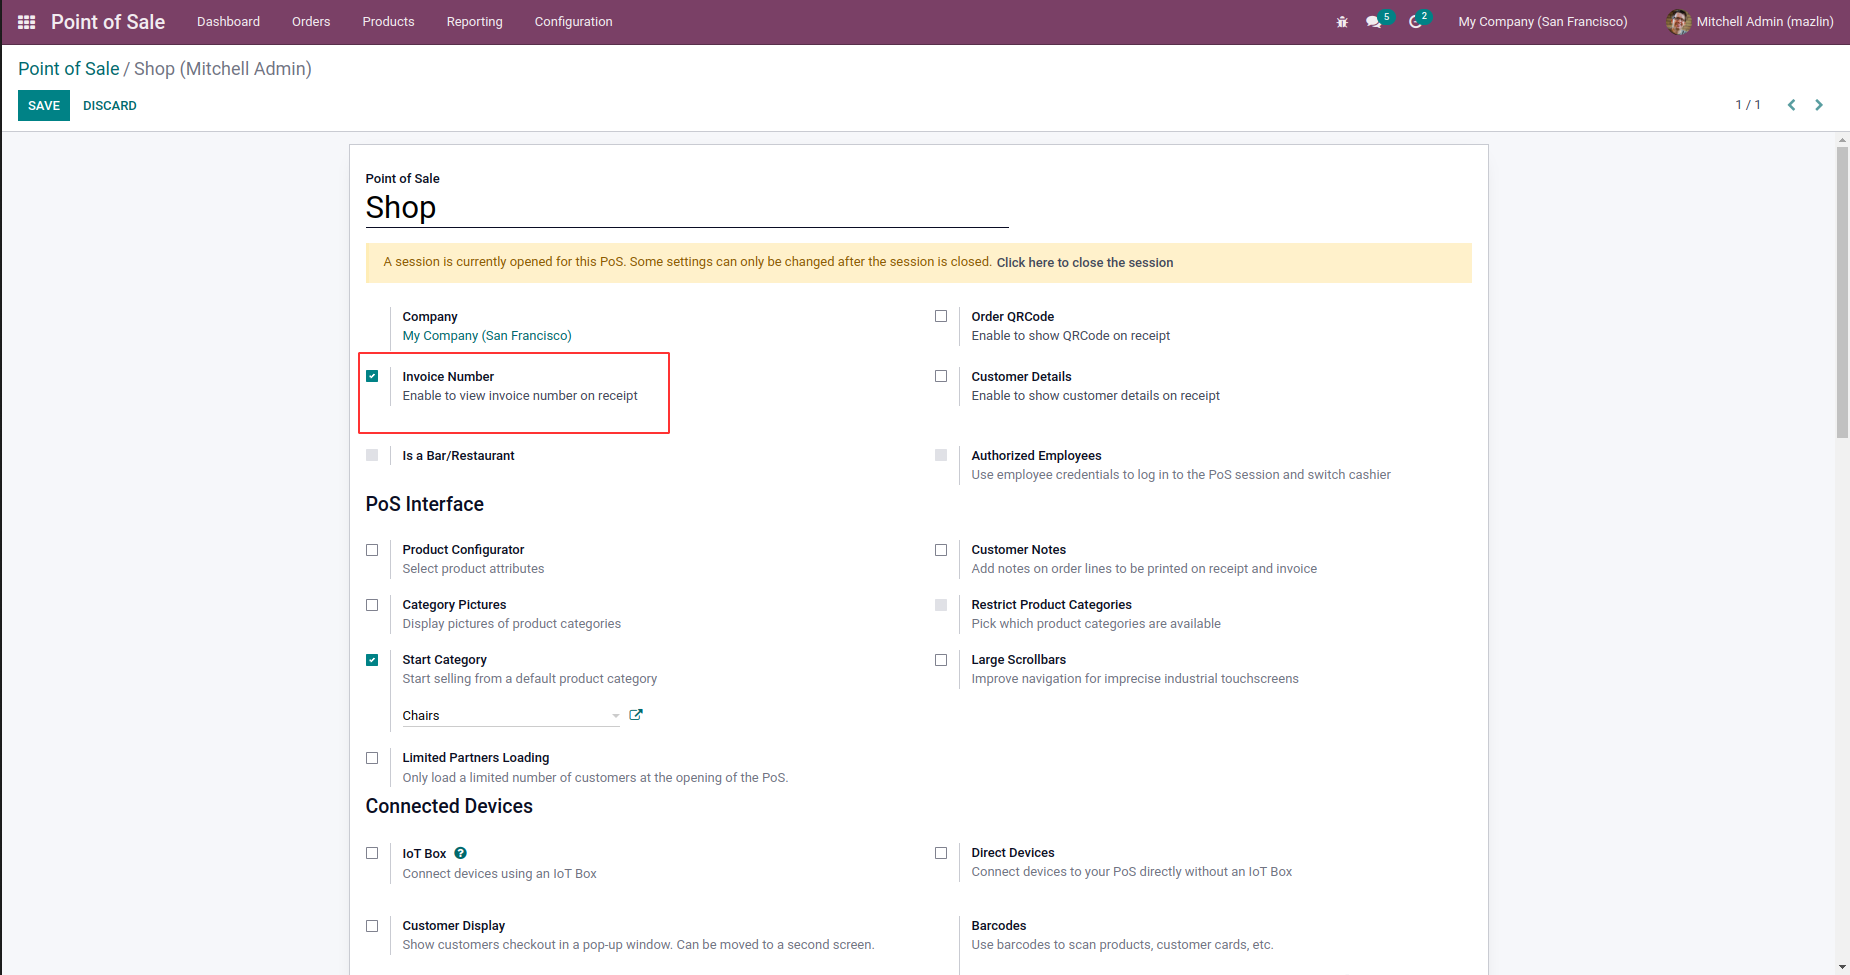
Task: Uncheck the Invoice Number checkbox
Action: 372,376
